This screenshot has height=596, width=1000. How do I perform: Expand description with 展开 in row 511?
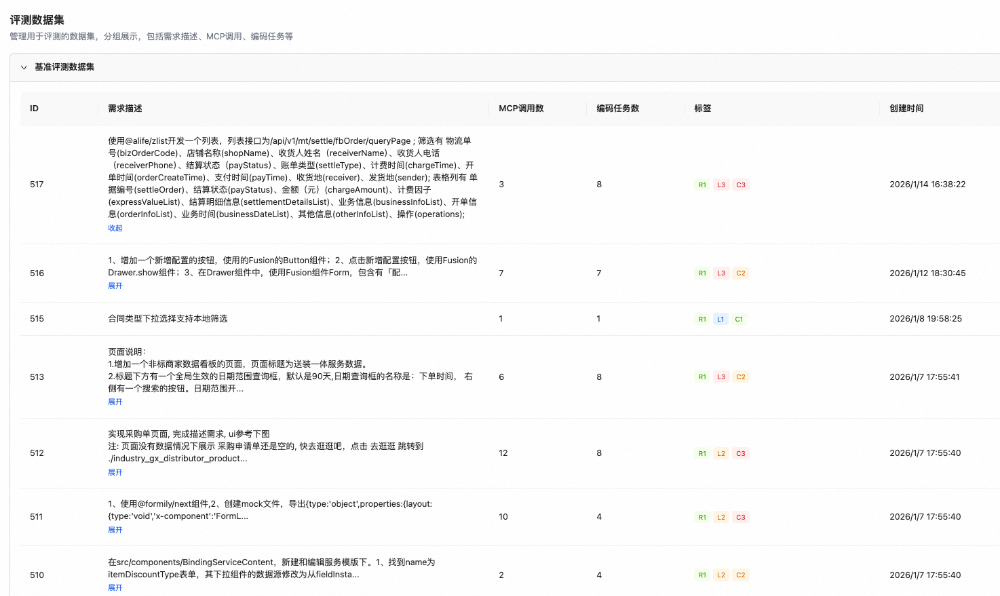(115, 530)
